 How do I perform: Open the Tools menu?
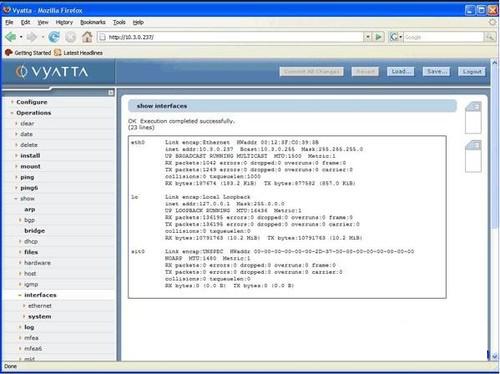click(119, 22)
